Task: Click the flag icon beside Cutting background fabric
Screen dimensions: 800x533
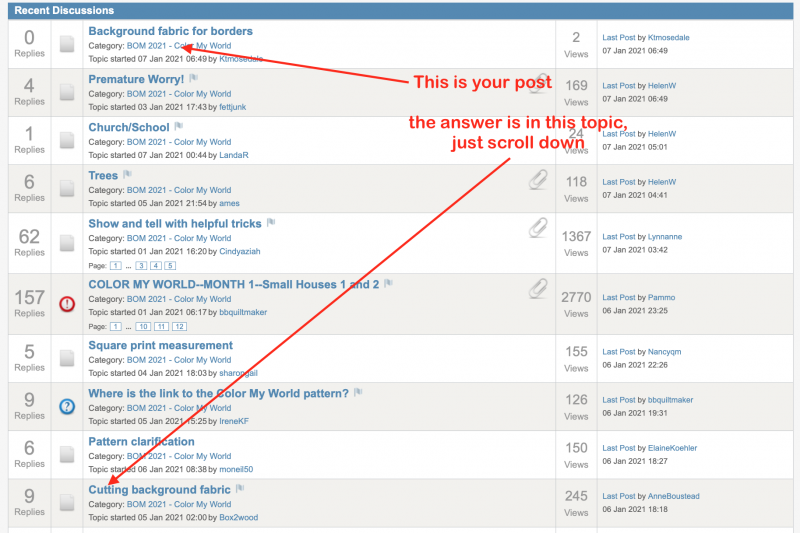Action: (240, 489)
